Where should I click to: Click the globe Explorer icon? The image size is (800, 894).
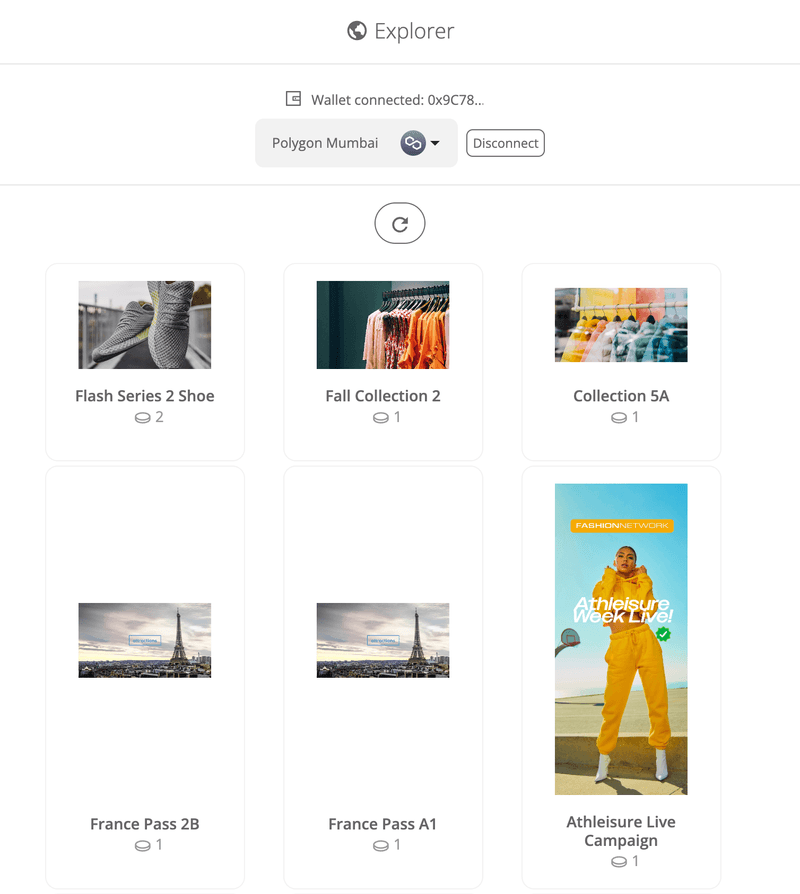point(356,31)
